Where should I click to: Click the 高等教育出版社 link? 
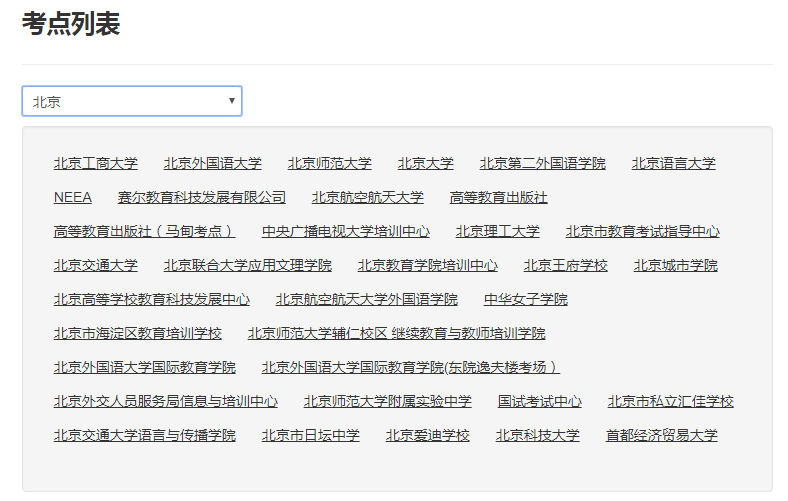coord(499,197)
